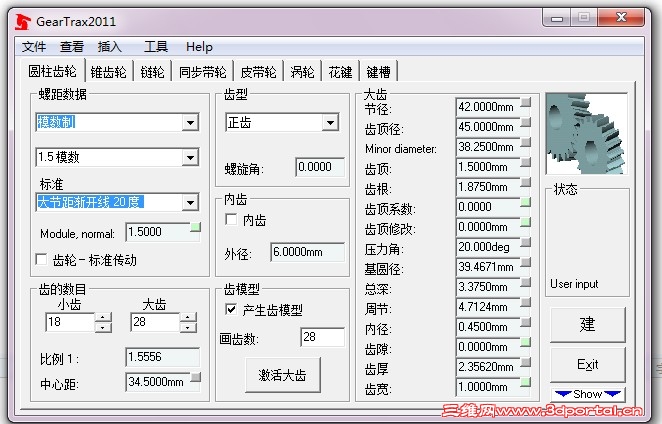Toggle the small square beside 周节 value
The width and height of the screenshot is (662, 424).
tap(526, 302)
